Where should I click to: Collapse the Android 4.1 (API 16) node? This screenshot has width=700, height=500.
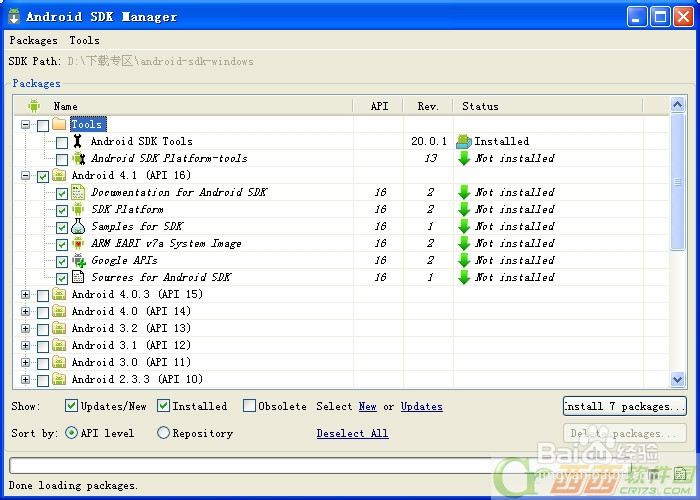click(x=25, y=175)
